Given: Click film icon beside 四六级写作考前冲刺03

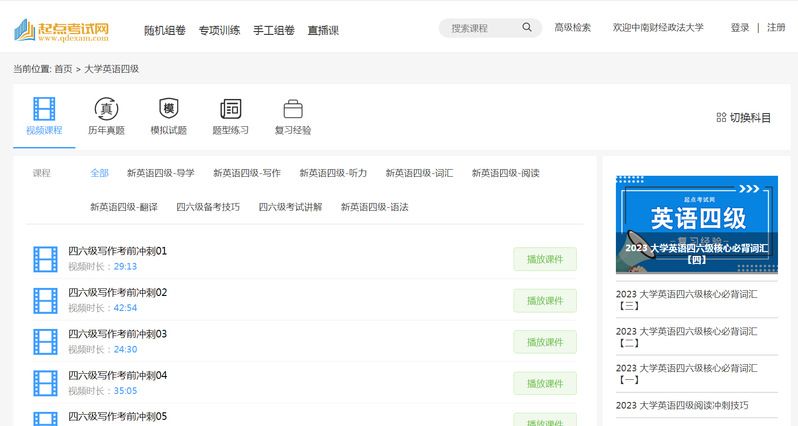Looking at the screenshot, I should tap(45, 342).
